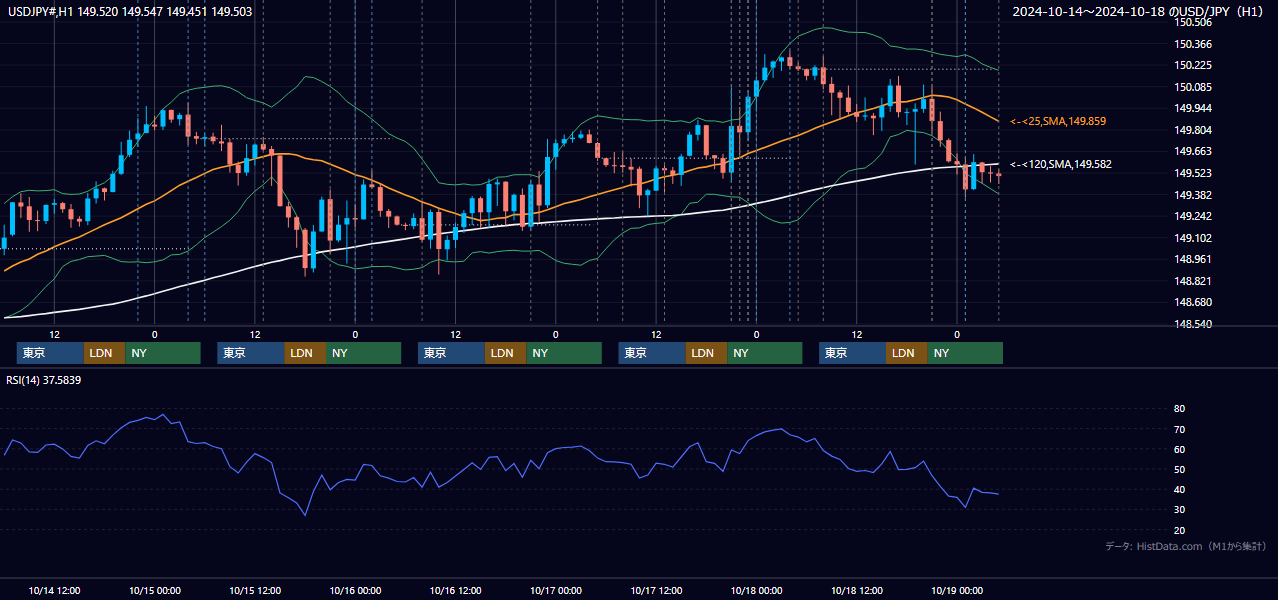Select the 10/17 12:00 time axis label
This screenshot has height=600, width=1278.
[x=656, y=590]
